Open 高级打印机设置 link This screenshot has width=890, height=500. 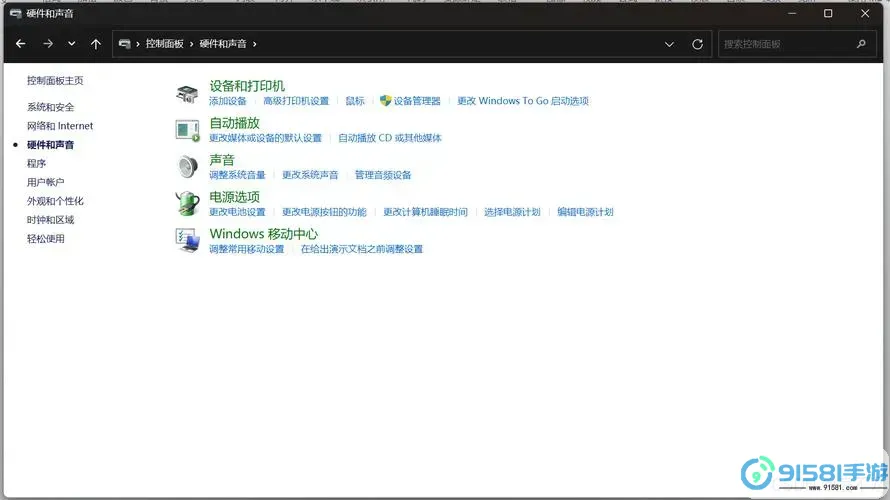click(x=296, y=101)
